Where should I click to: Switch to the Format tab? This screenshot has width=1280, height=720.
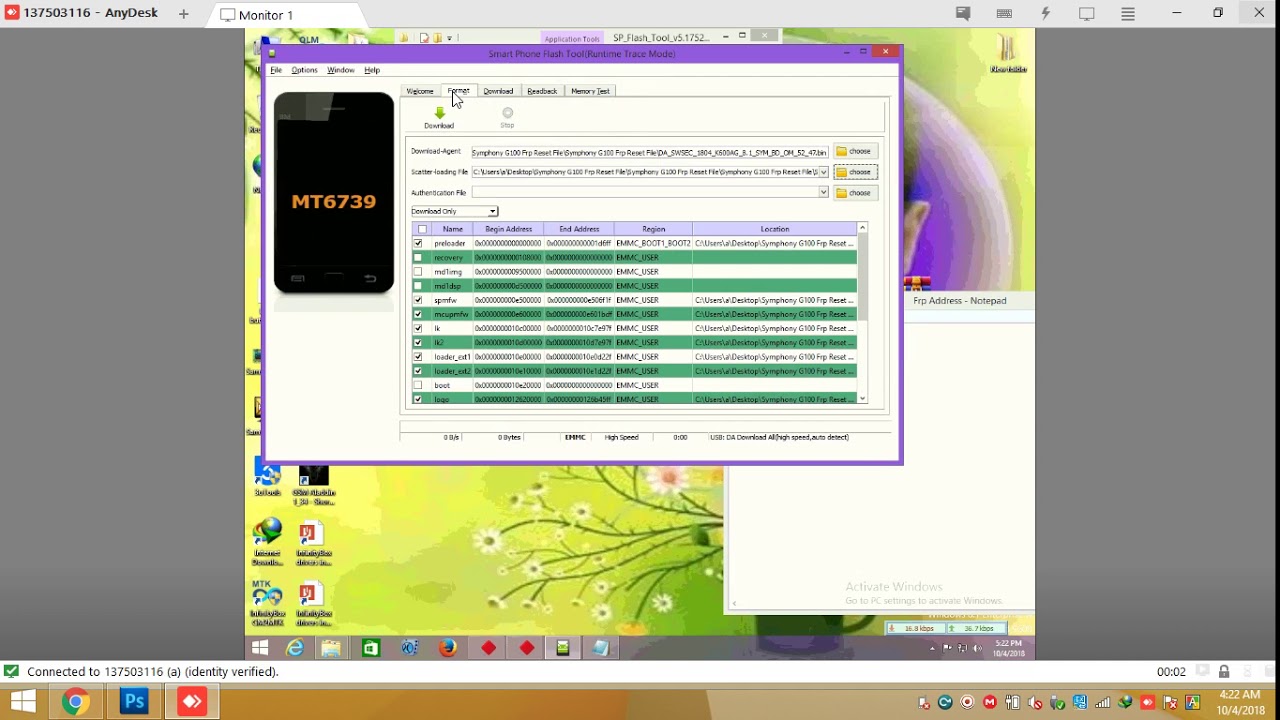point(458,91)
